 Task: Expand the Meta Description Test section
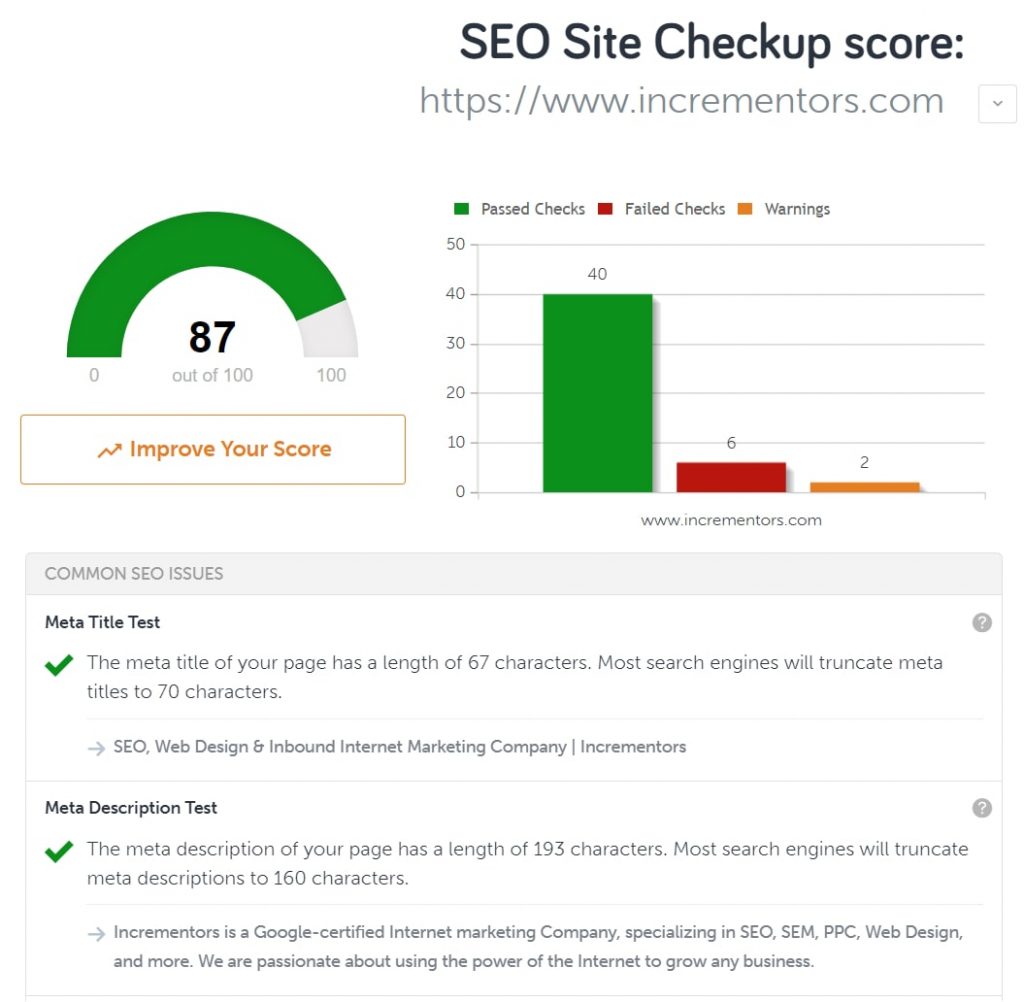coord(130,808)
